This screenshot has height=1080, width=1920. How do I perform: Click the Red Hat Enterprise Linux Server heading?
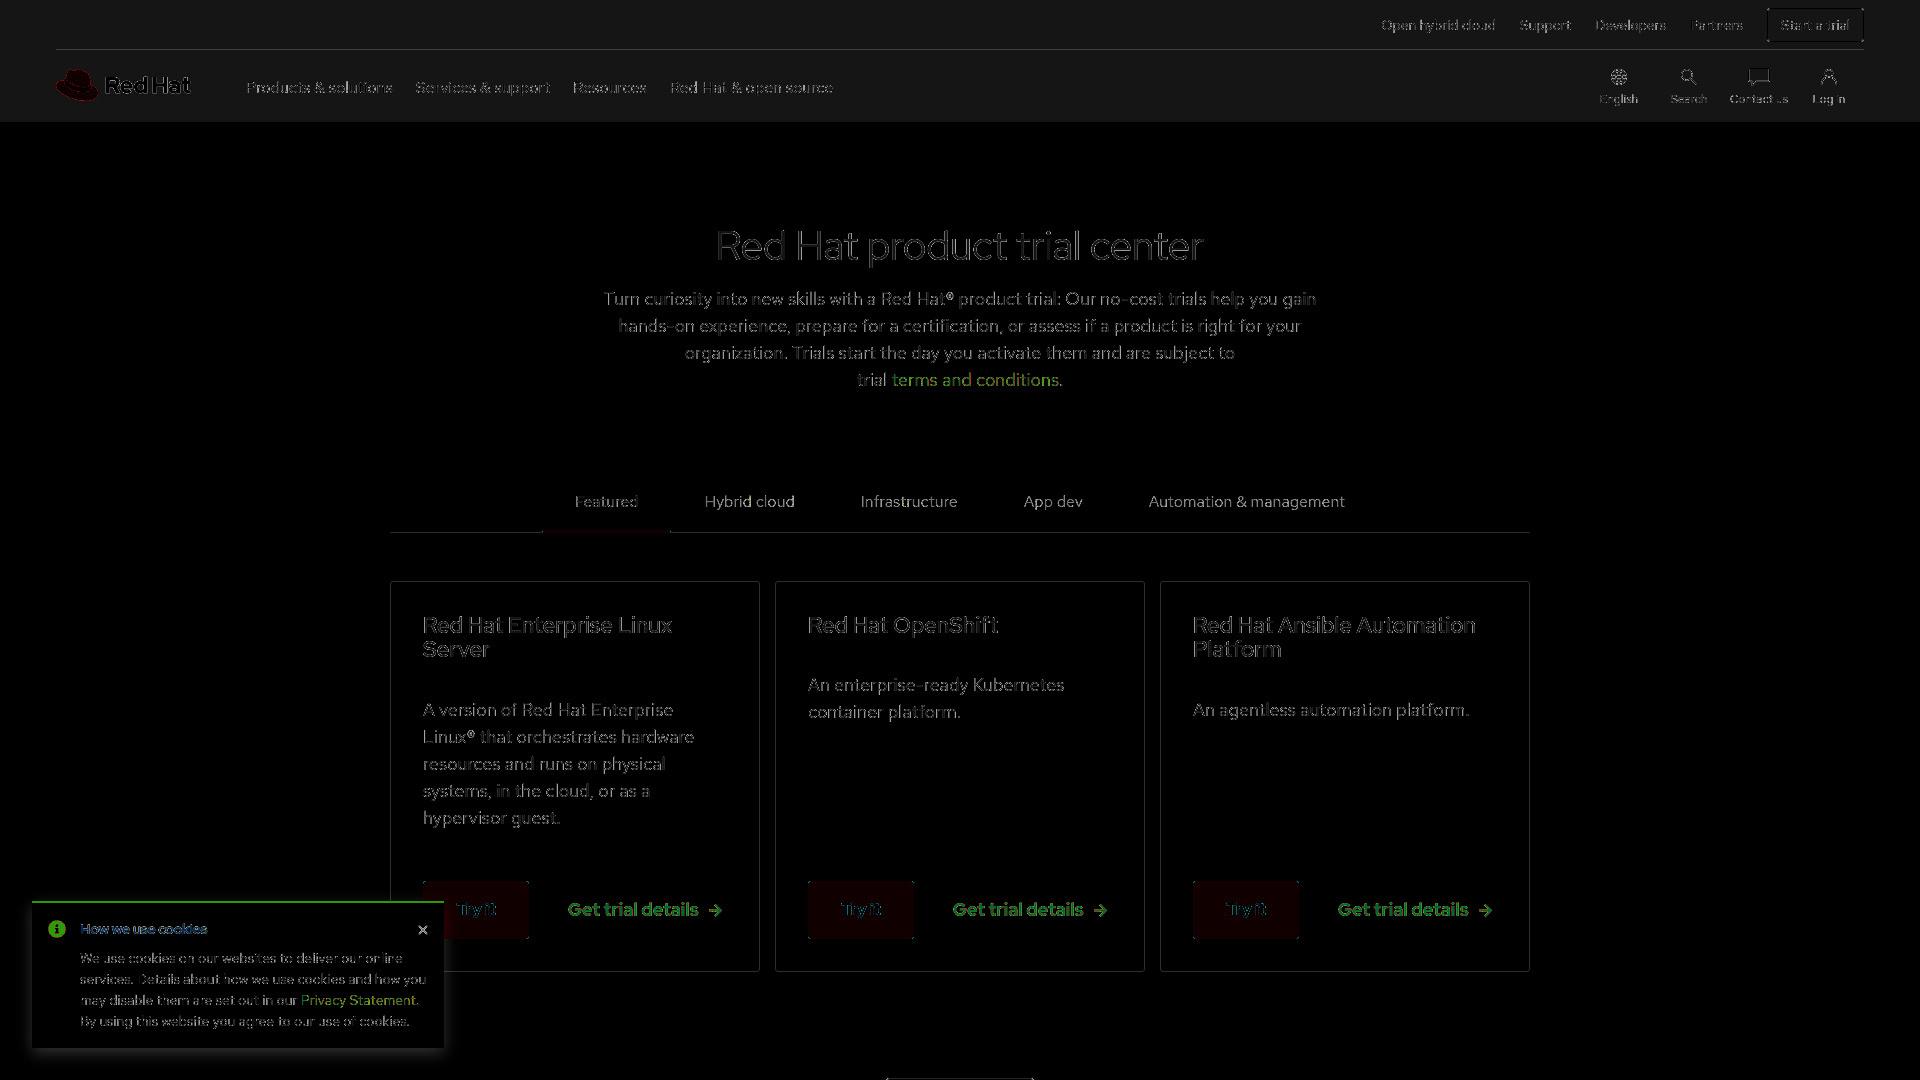(547, 637)
